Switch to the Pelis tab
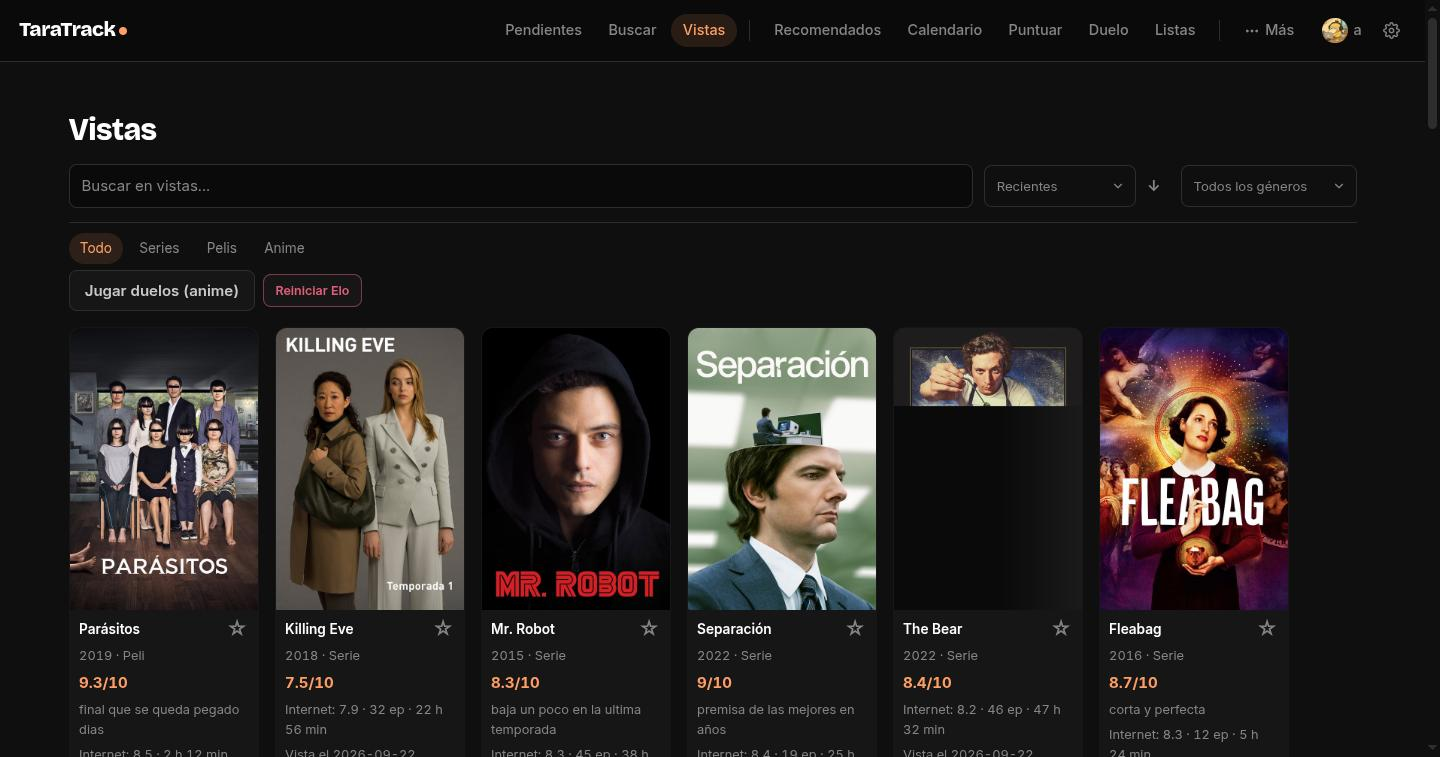The image size is (1440, 757). pyautogui.click(x=222, y=248)
